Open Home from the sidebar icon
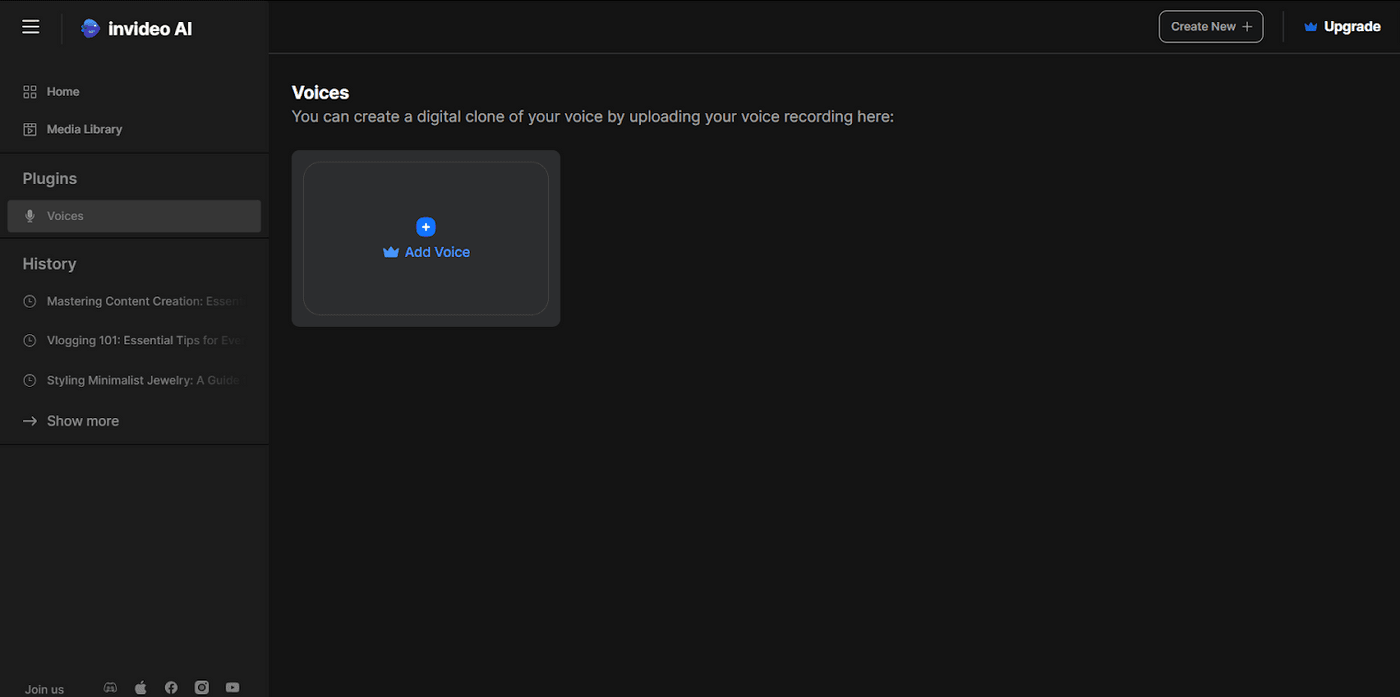This screenshot has height=697, width=1400. pyautogui.click(x=28, y=91)
